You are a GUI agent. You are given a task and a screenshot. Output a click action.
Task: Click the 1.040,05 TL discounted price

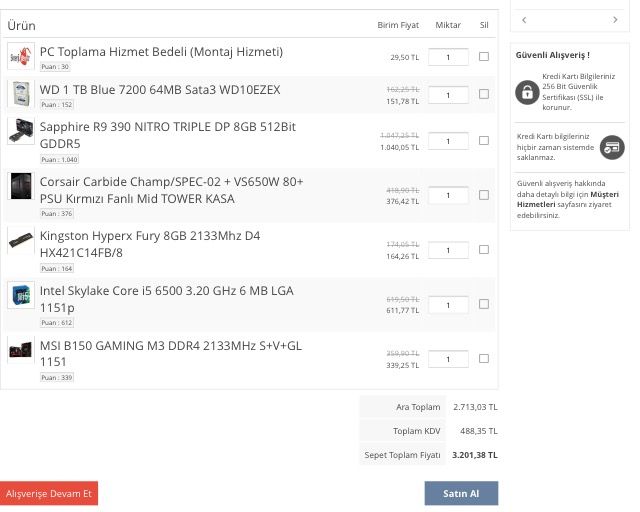point(400,147)
